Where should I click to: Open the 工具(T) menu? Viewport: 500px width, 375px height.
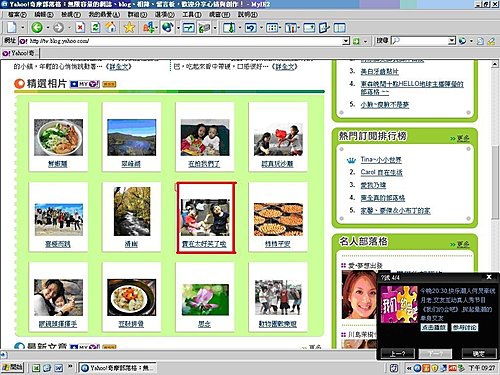191,15
